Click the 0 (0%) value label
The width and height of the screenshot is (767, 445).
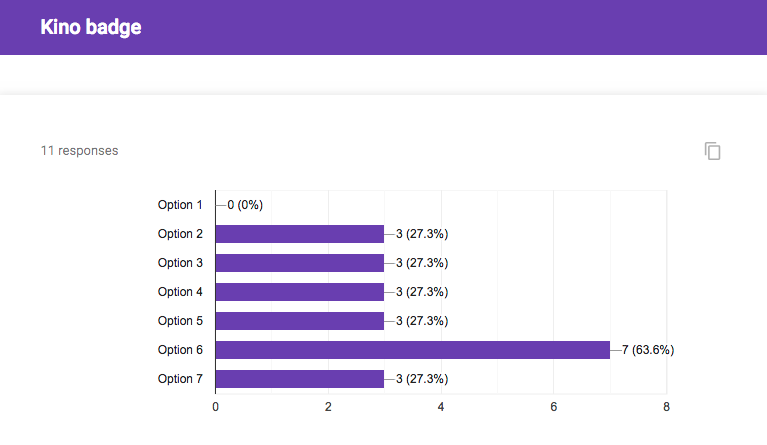tap(245, 205)
